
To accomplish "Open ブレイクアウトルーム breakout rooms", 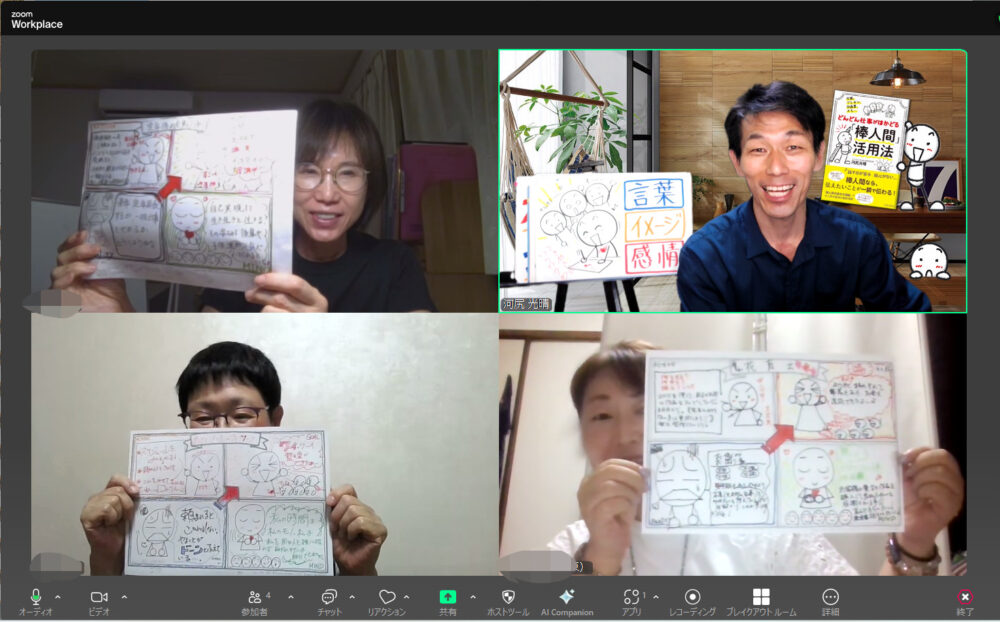I will 761,597.
